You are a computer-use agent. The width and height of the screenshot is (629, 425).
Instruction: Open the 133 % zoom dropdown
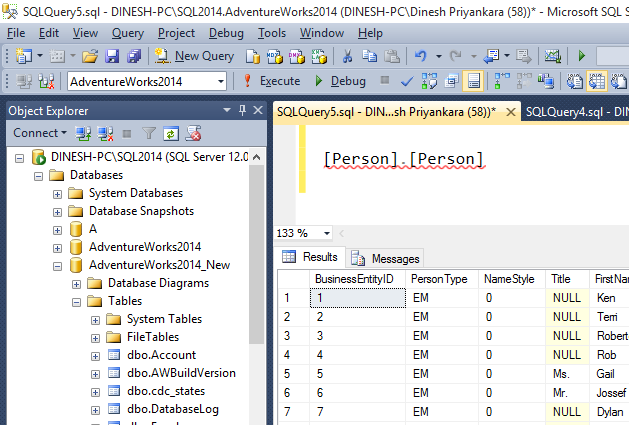tap(327, 233)
